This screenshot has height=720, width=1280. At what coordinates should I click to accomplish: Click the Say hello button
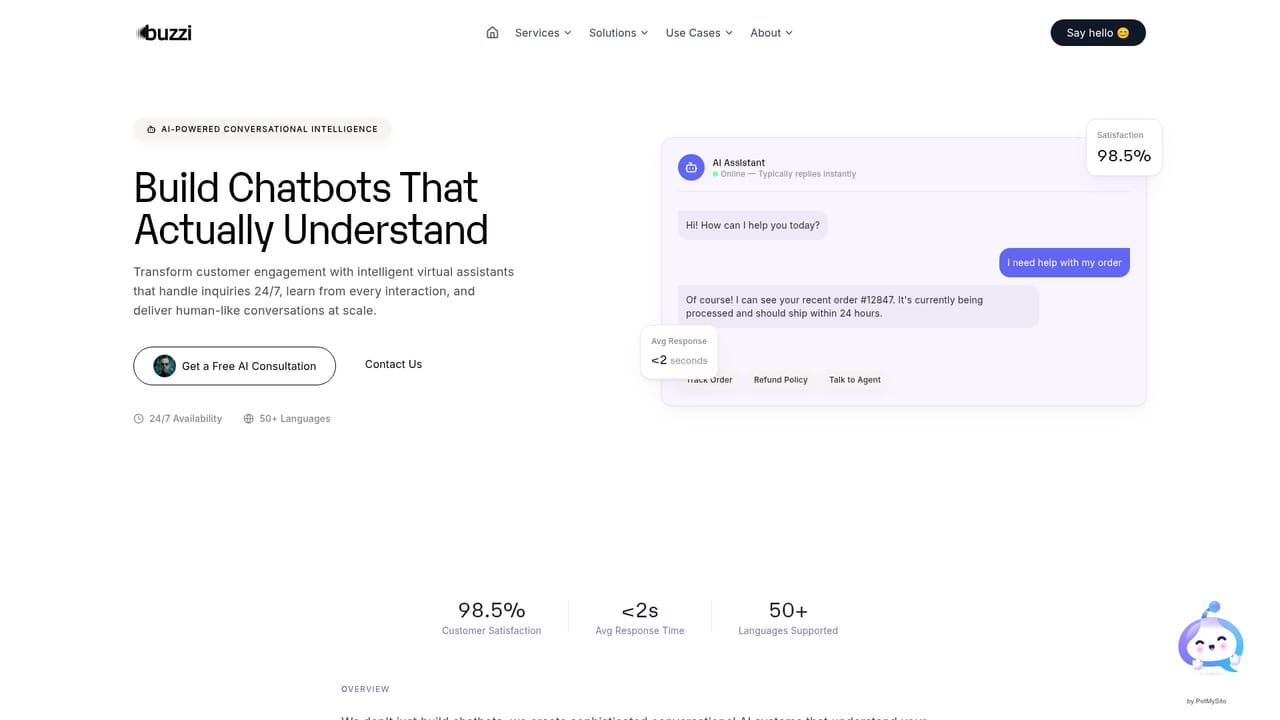(1098, 33)
